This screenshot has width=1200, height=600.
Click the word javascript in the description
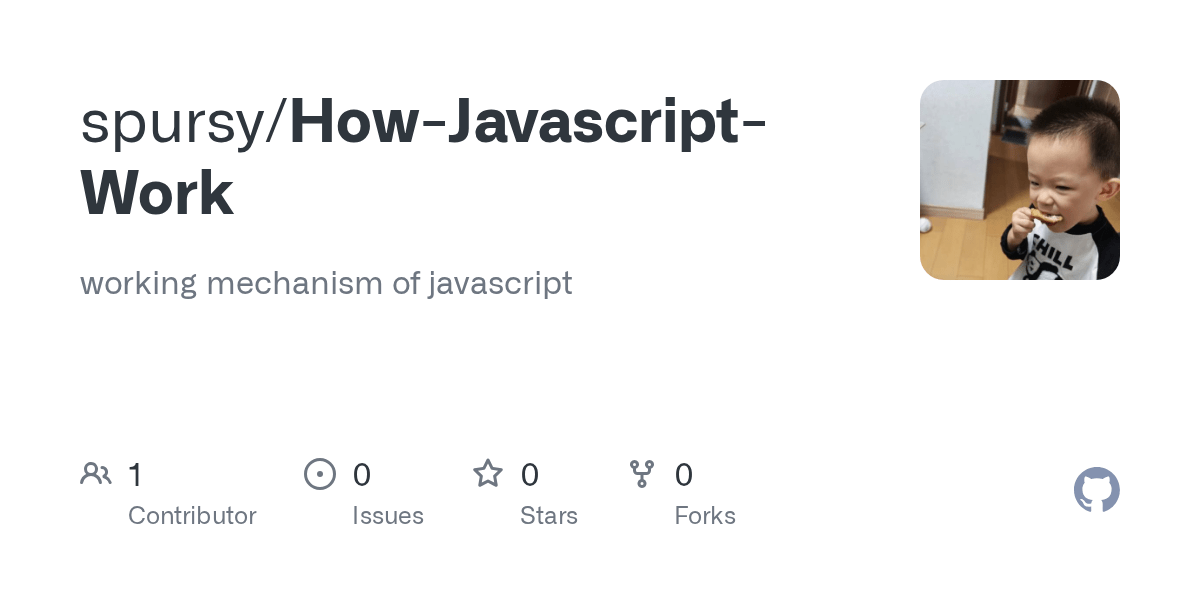tap(500, 284)
